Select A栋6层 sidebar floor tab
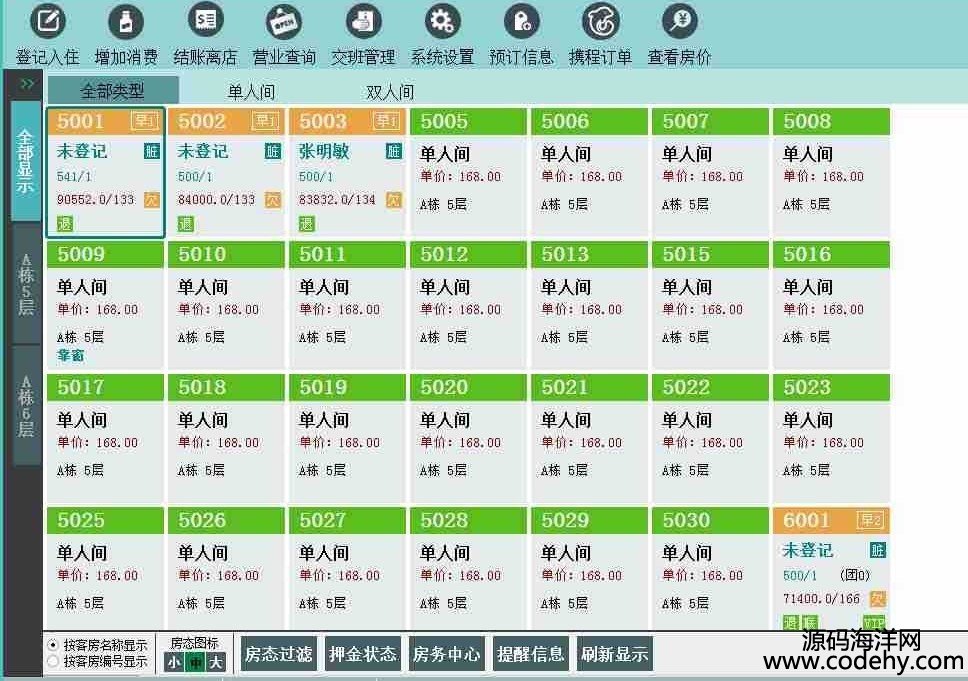Image resolution: width=968 pixels, height=681 pixels. tap(26, 406)
